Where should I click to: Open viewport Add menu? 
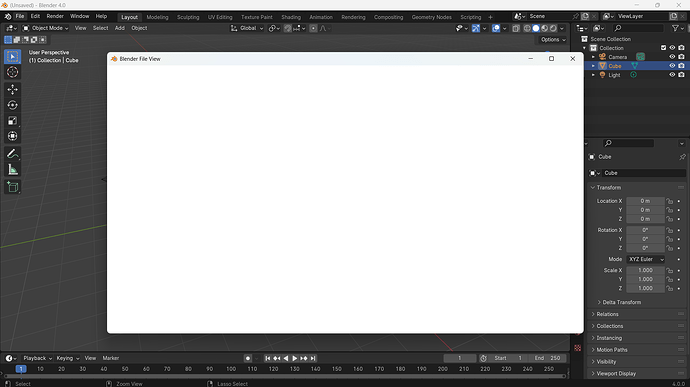coord(120,28)
